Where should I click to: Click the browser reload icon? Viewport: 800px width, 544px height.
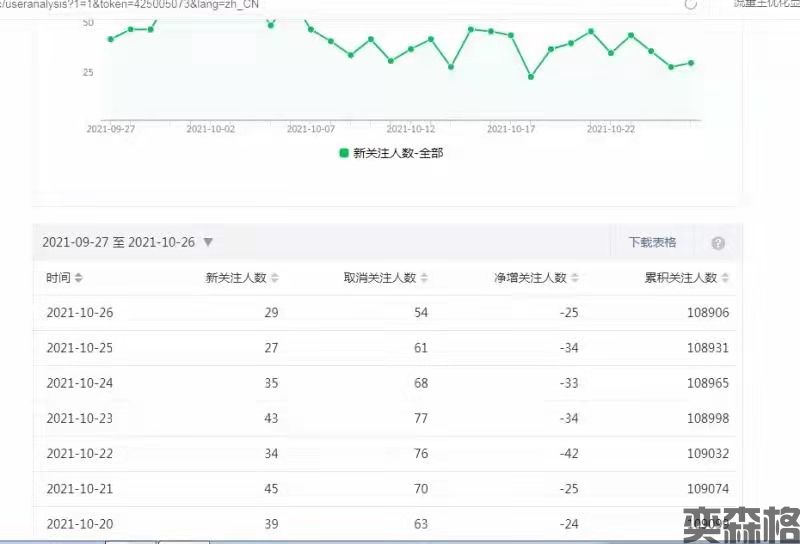pyautogui.click(x=690, y=4)
